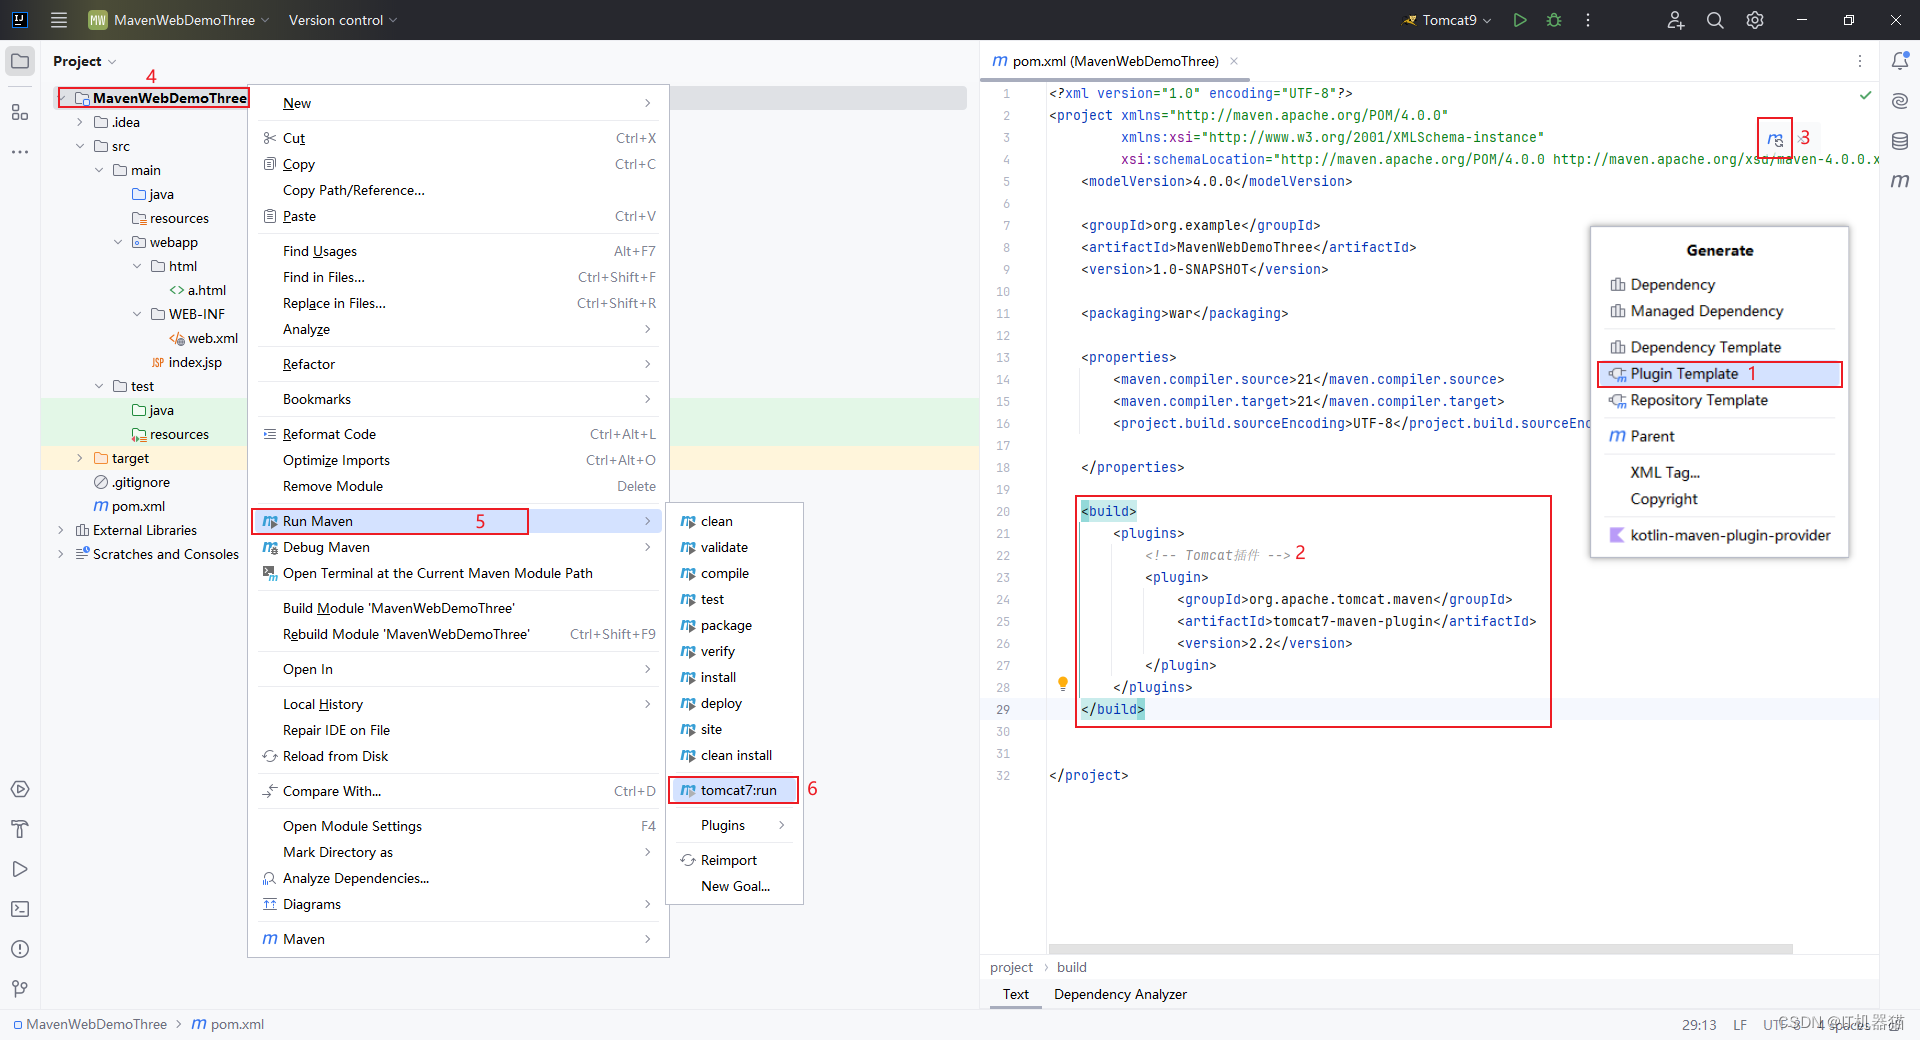Close the pom.xml editor tab
1920x1040 pixels.
[1234, 61]
